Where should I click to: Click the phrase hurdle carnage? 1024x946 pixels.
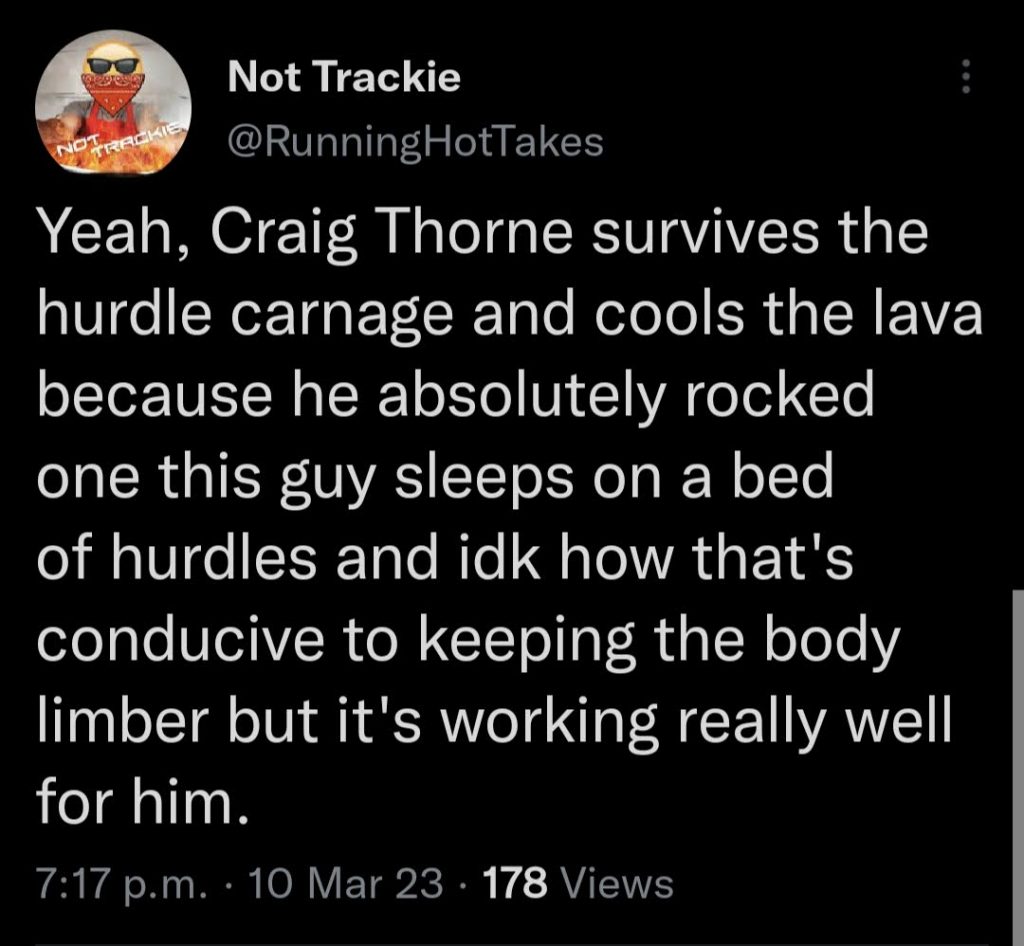(x=245, y=316)
